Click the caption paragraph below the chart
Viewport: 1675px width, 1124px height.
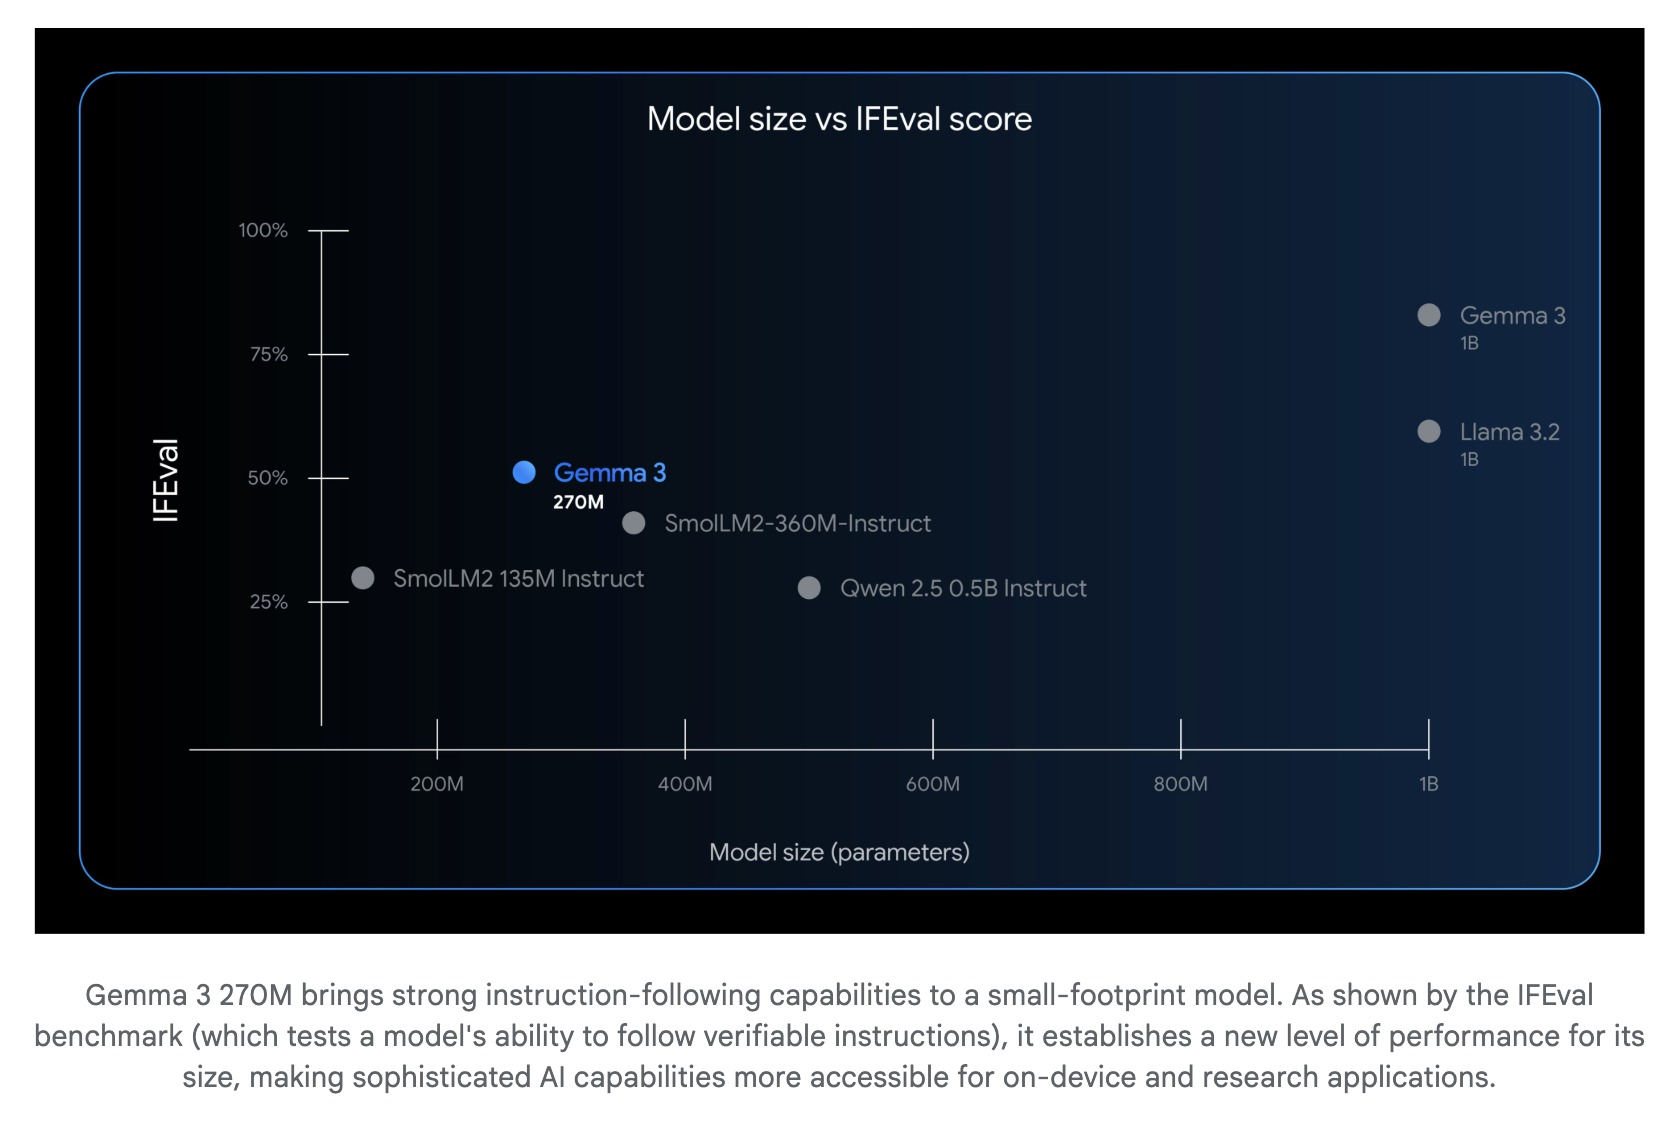[x=839, y=1036]
